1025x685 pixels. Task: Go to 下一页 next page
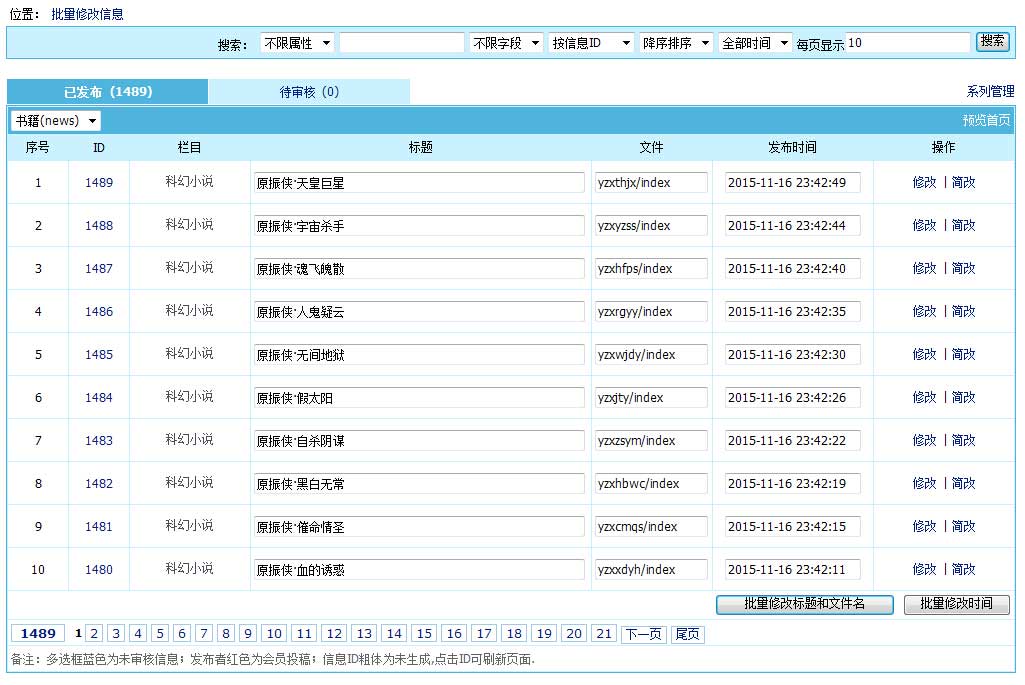[643, 634]
